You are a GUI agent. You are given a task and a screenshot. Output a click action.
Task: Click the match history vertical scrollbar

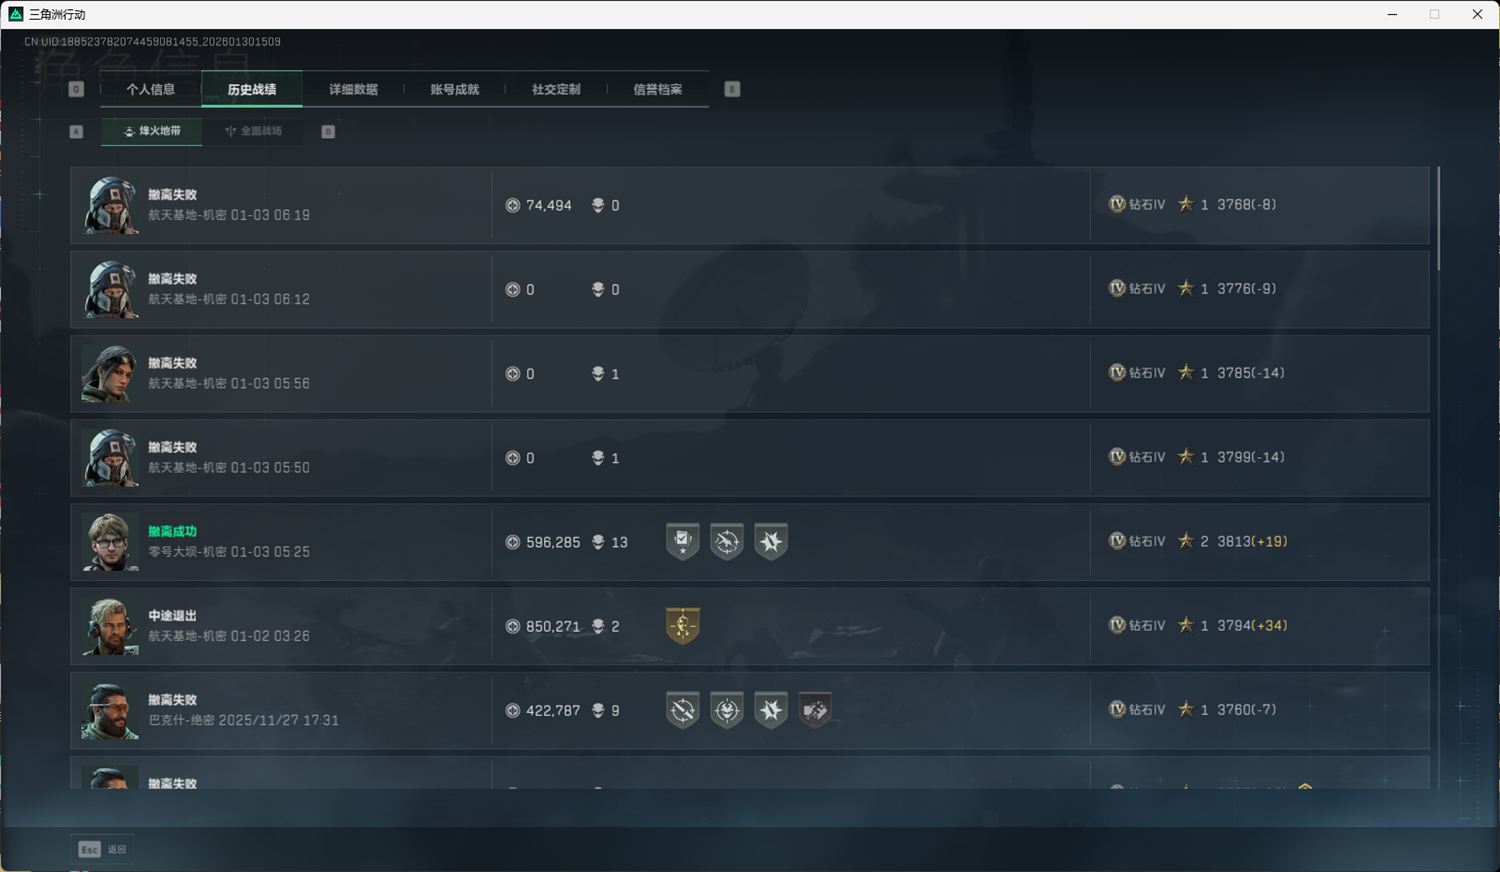(x=1438, y=218)
